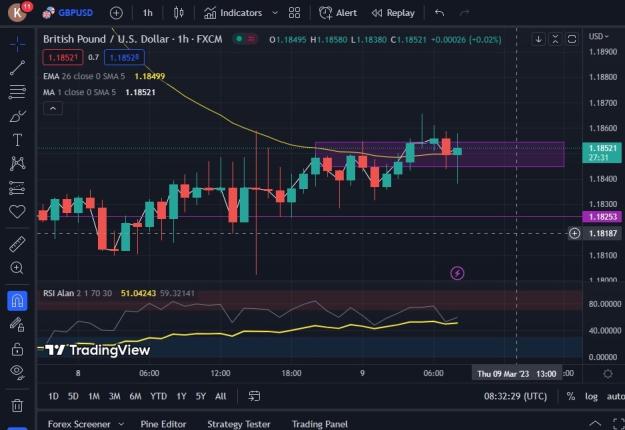Image resolution: width=625 pixels, height=430 pixels.
Task: Open the Fibonacci retracement tools
Action: tap(17, 92)
